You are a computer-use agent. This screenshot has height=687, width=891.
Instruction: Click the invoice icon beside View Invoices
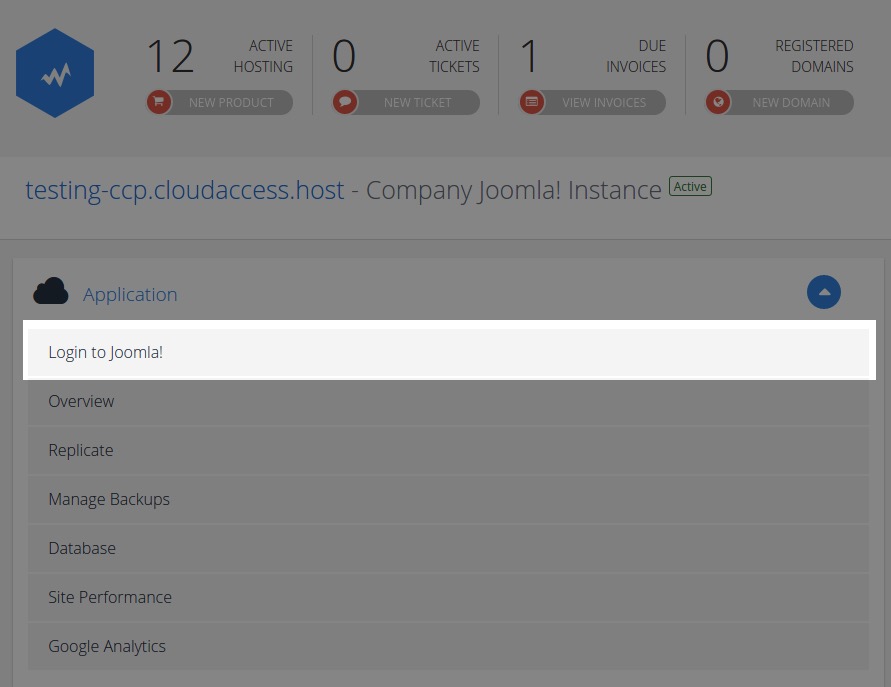[532, 102]
